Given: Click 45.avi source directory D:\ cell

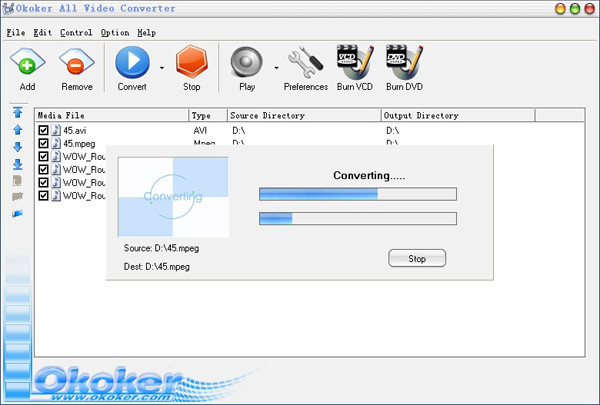Looking at the screenshot, I should (238, 131).
